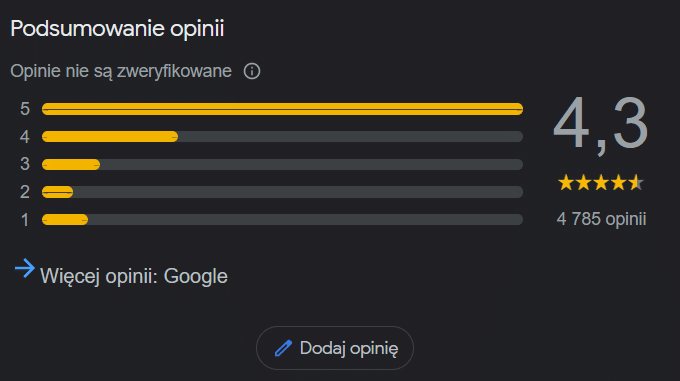Screen dimensions: 680x381
Task: Click the info icon beside unverified reviews notice
Action: pos(252,71)
